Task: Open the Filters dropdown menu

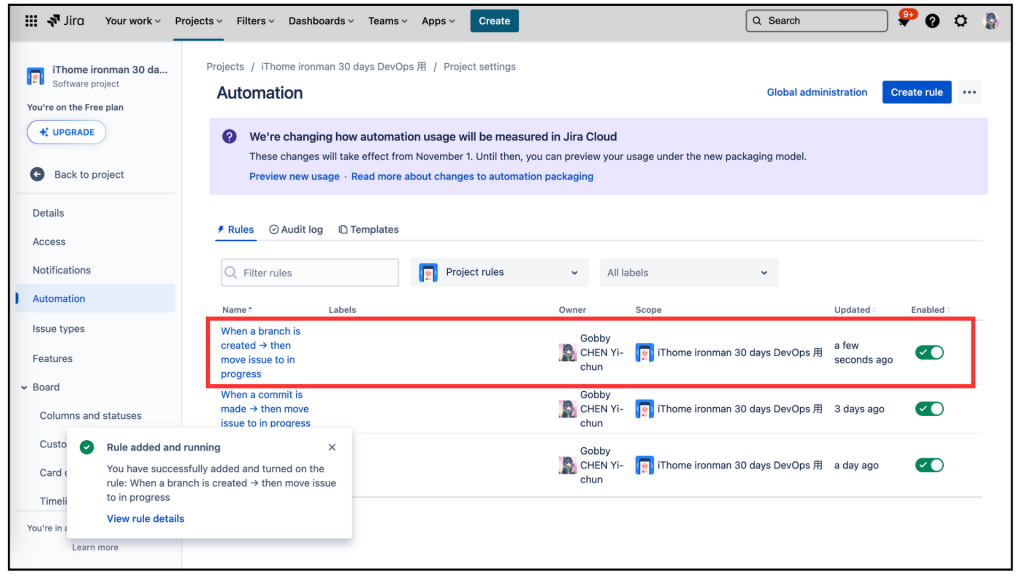Action: click(x=255, y=21)
